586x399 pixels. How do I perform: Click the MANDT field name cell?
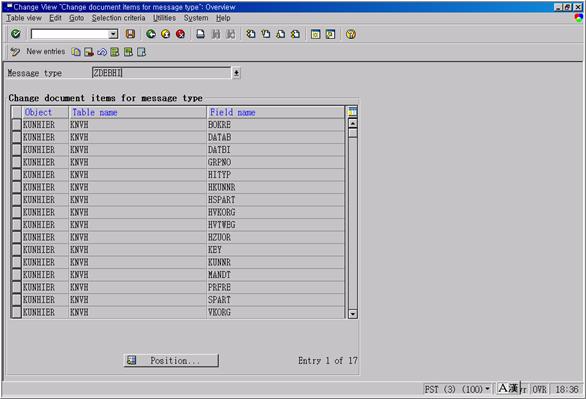pyautogui.click(x=275, y=275)
